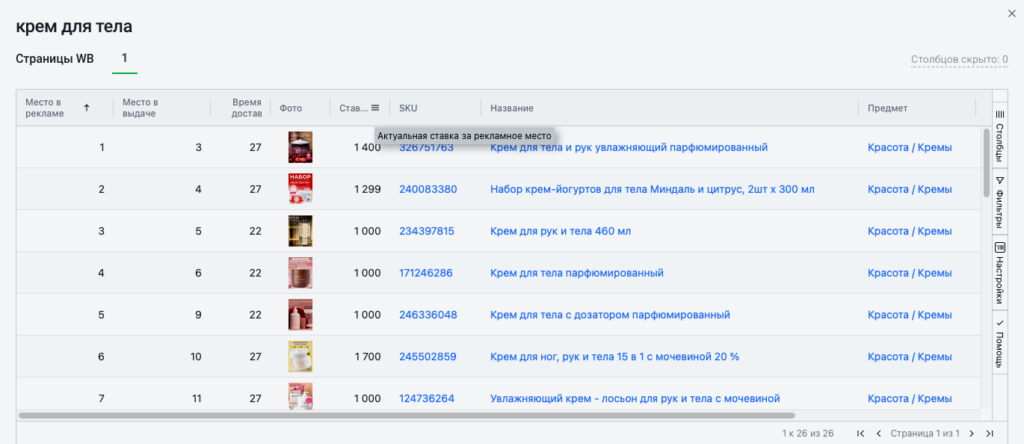Click the photo thumbnail for SKU 171246286
1024x444 pixels.
(300, 273)
